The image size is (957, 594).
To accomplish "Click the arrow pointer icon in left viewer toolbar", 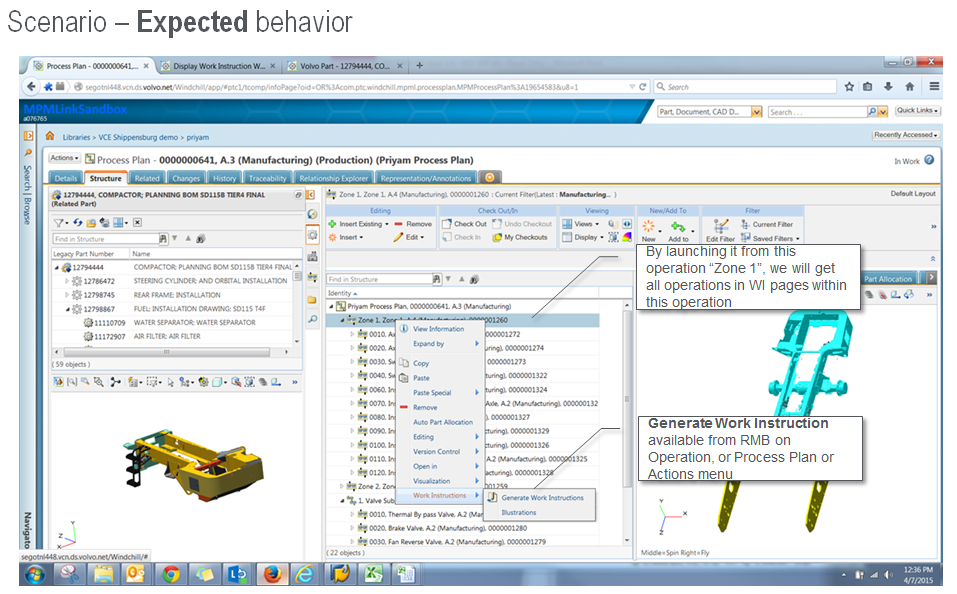I will [x=170, y=382].
